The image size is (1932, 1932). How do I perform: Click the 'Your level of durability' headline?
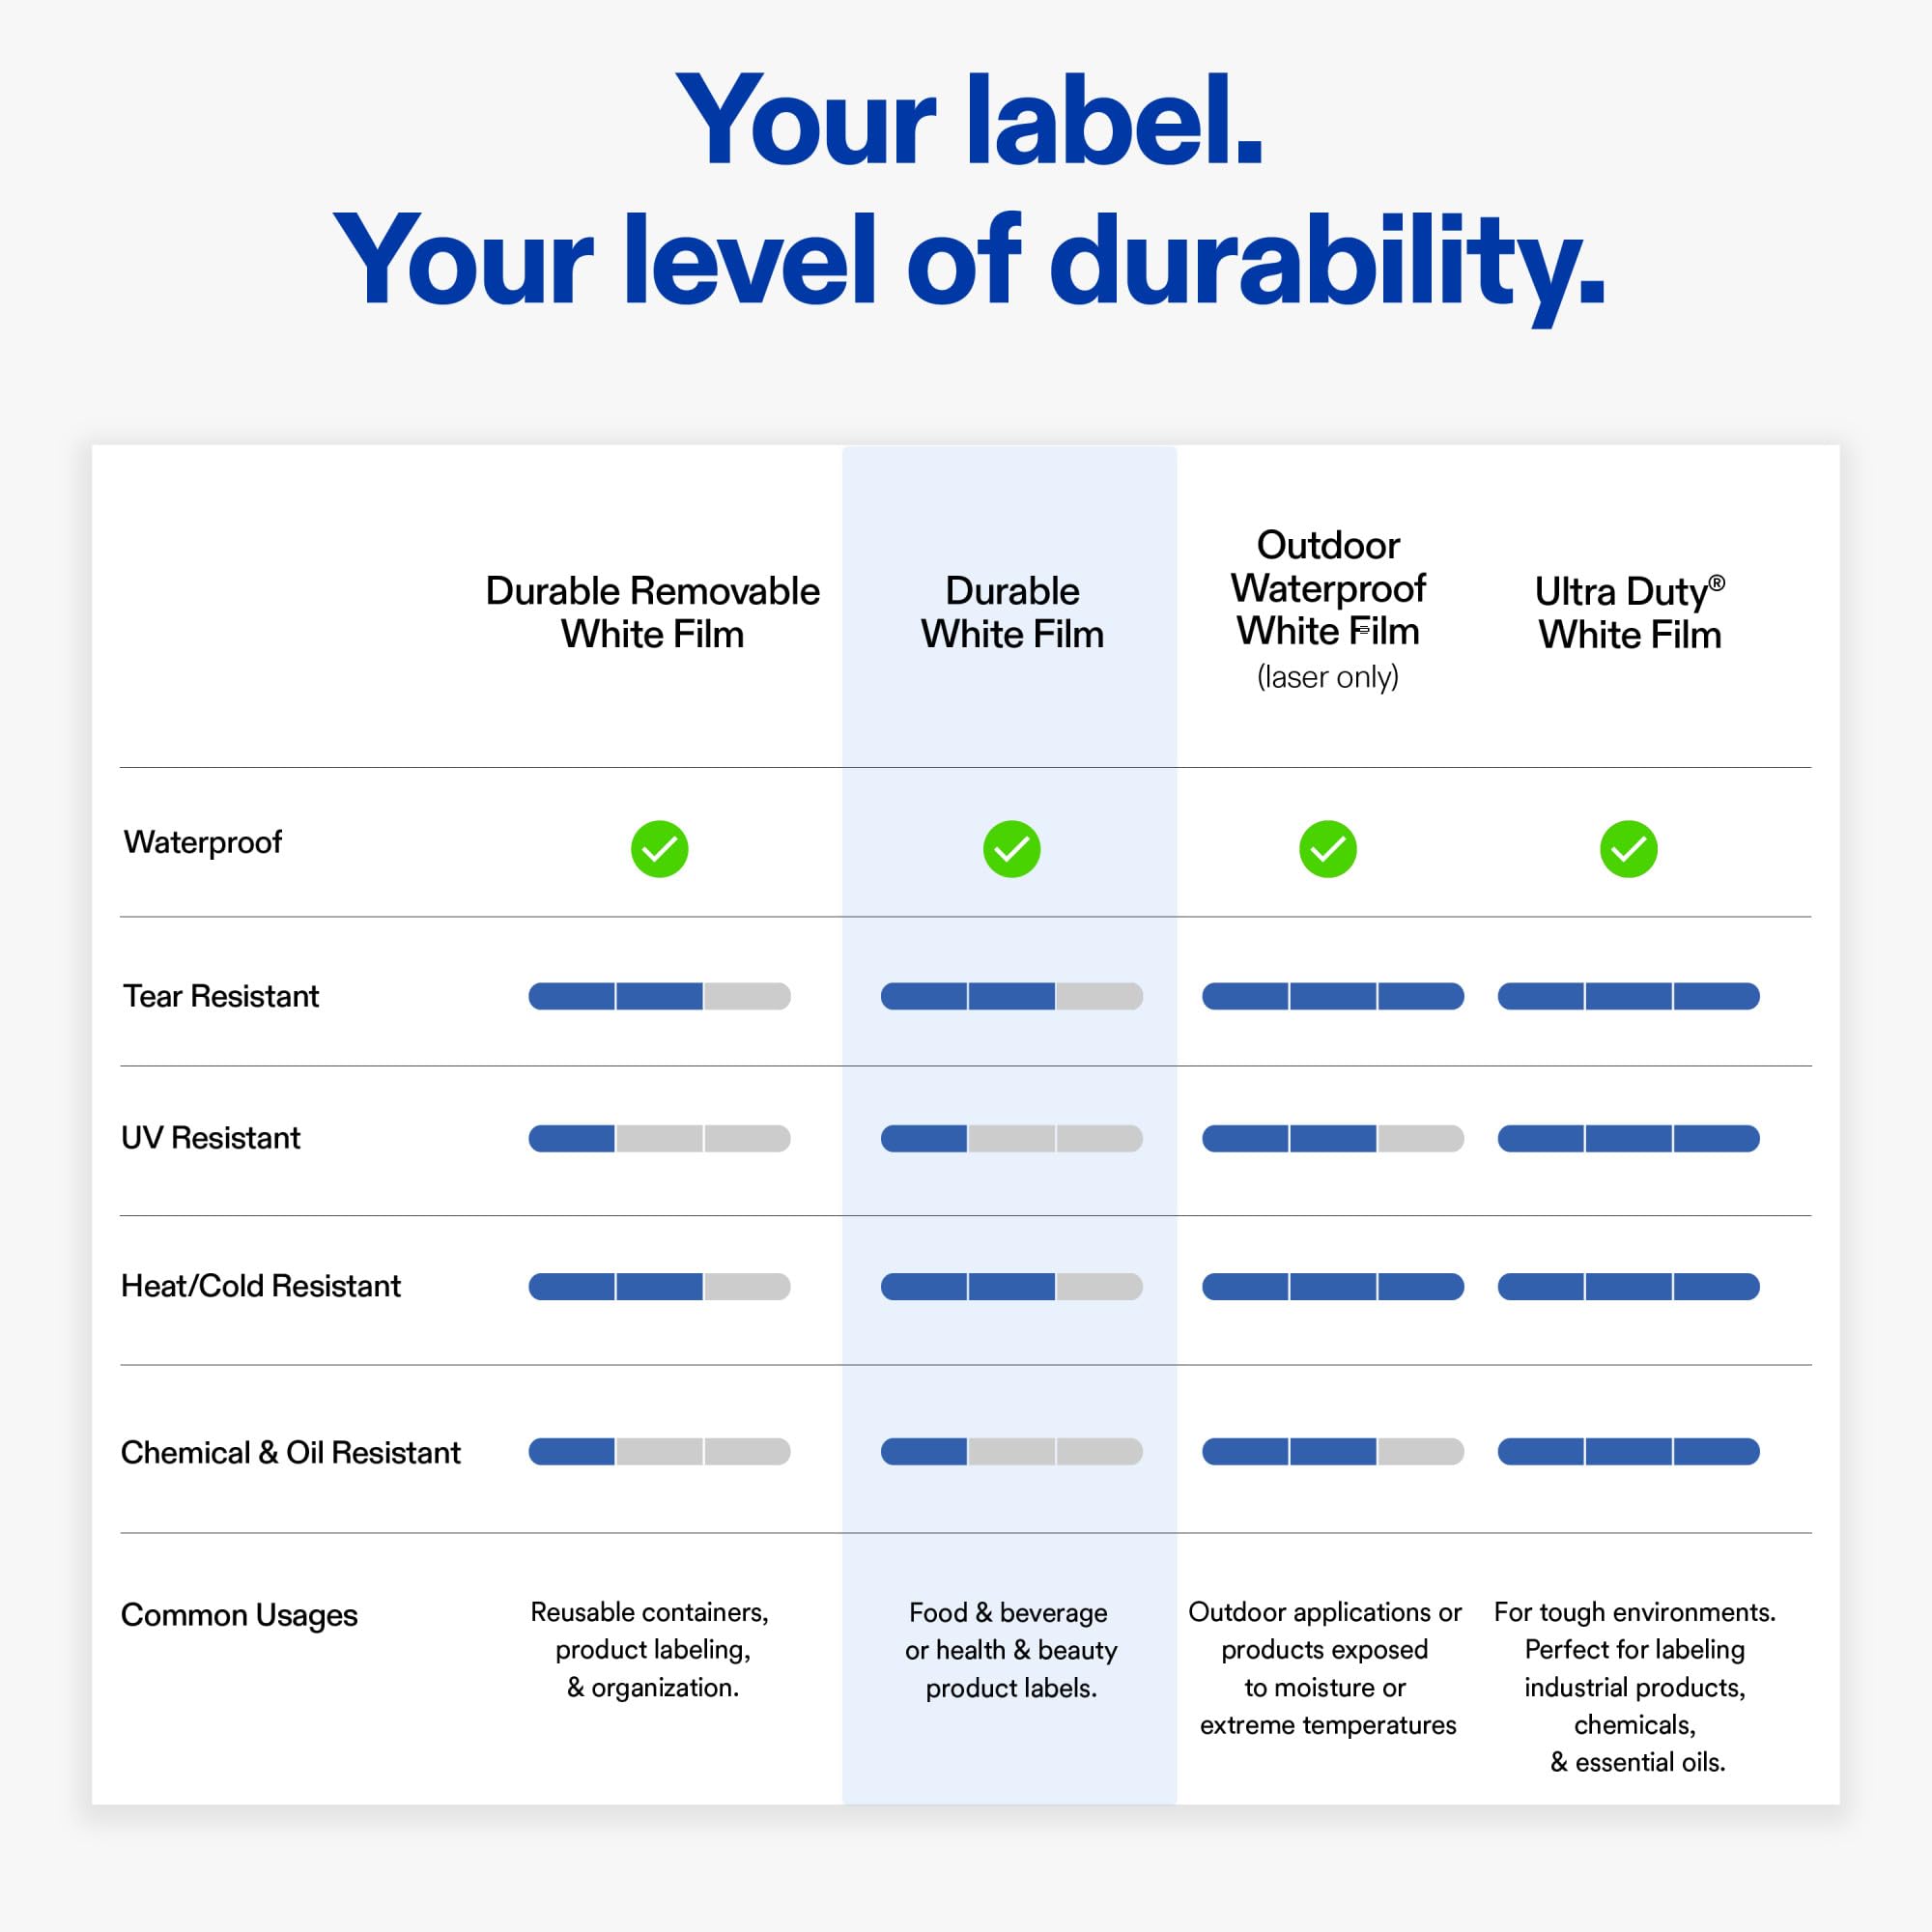966,260
